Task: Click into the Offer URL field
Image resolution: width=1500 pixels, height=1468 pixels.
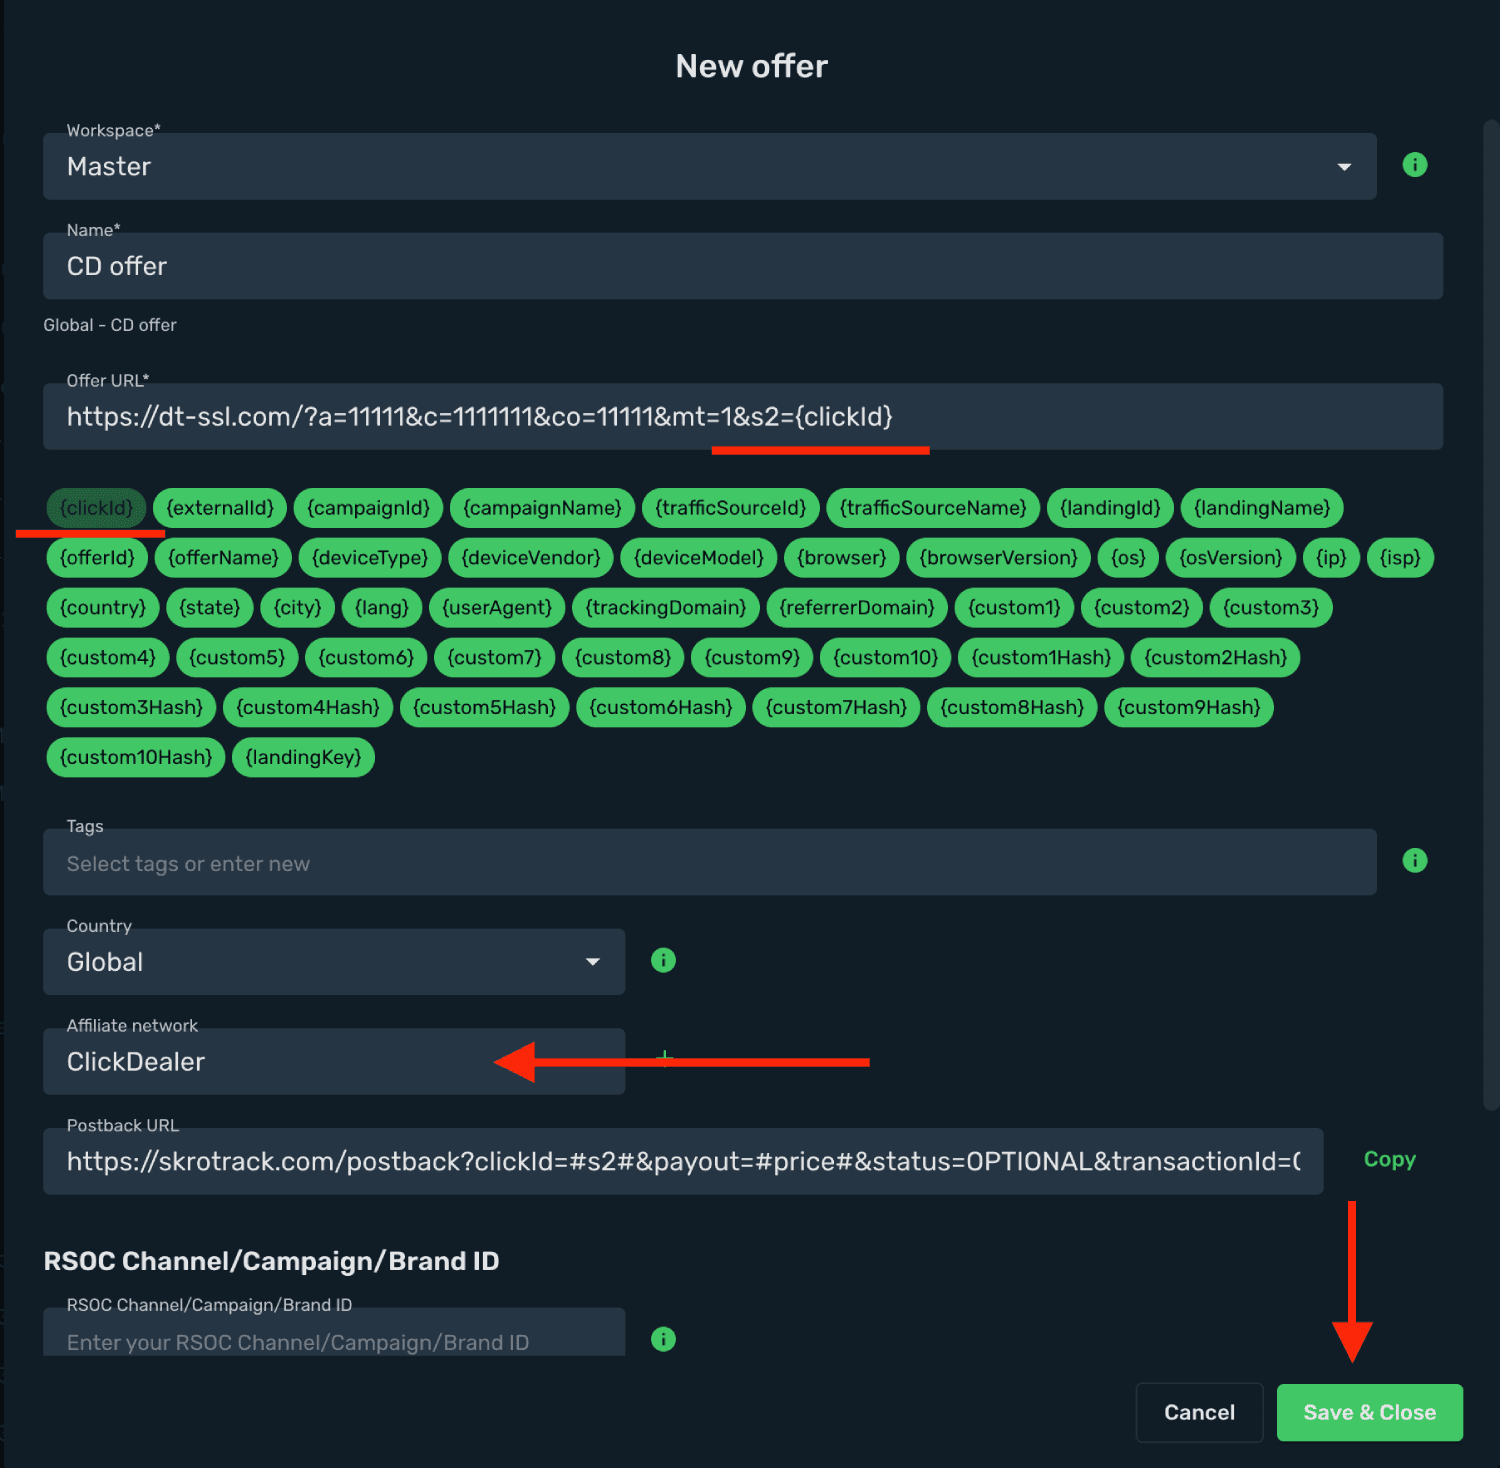Action: click(743, 417)
